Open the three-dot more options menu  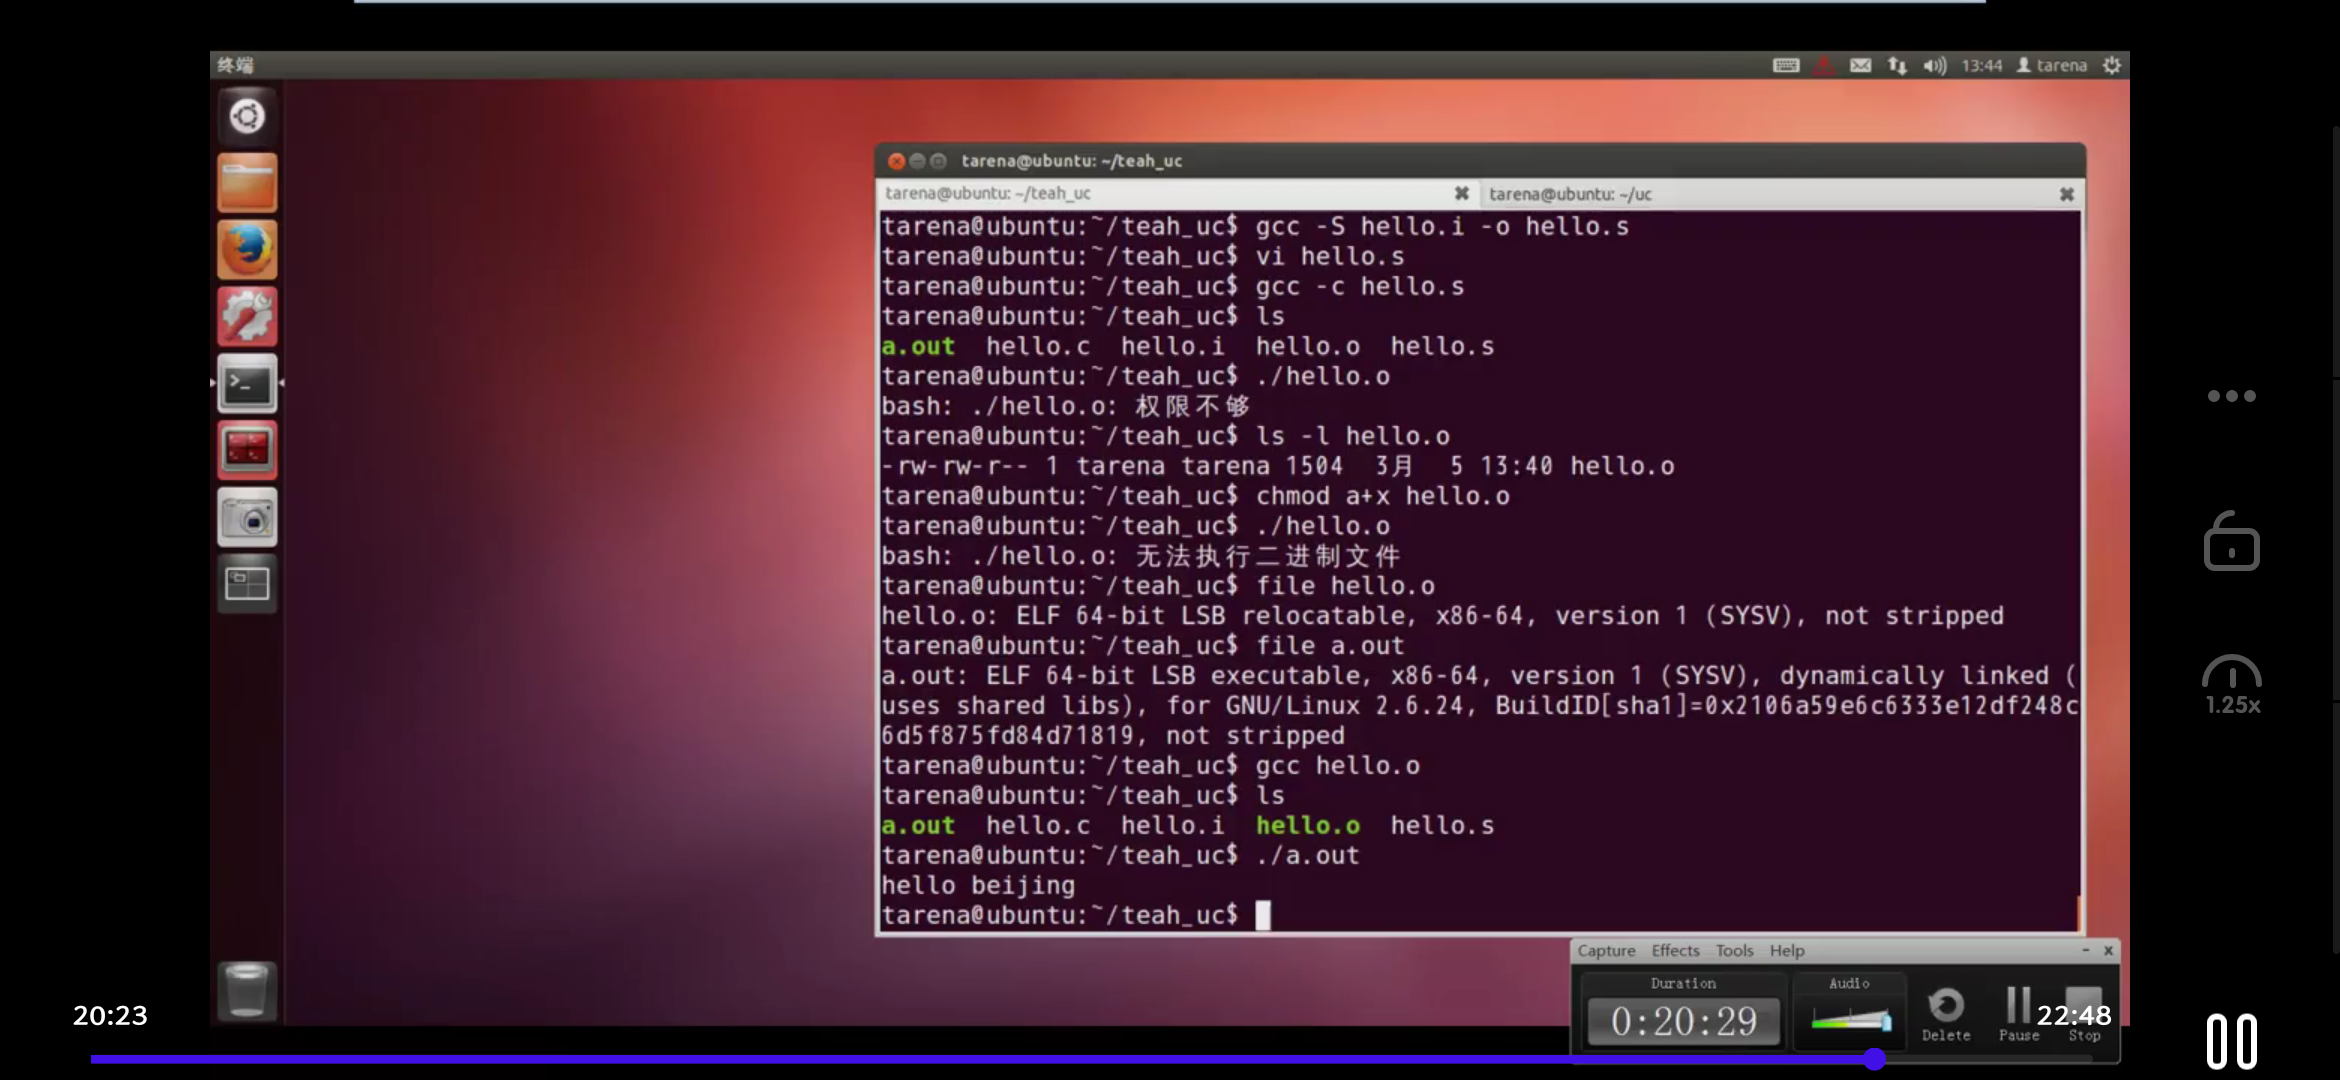[2231, 396]
